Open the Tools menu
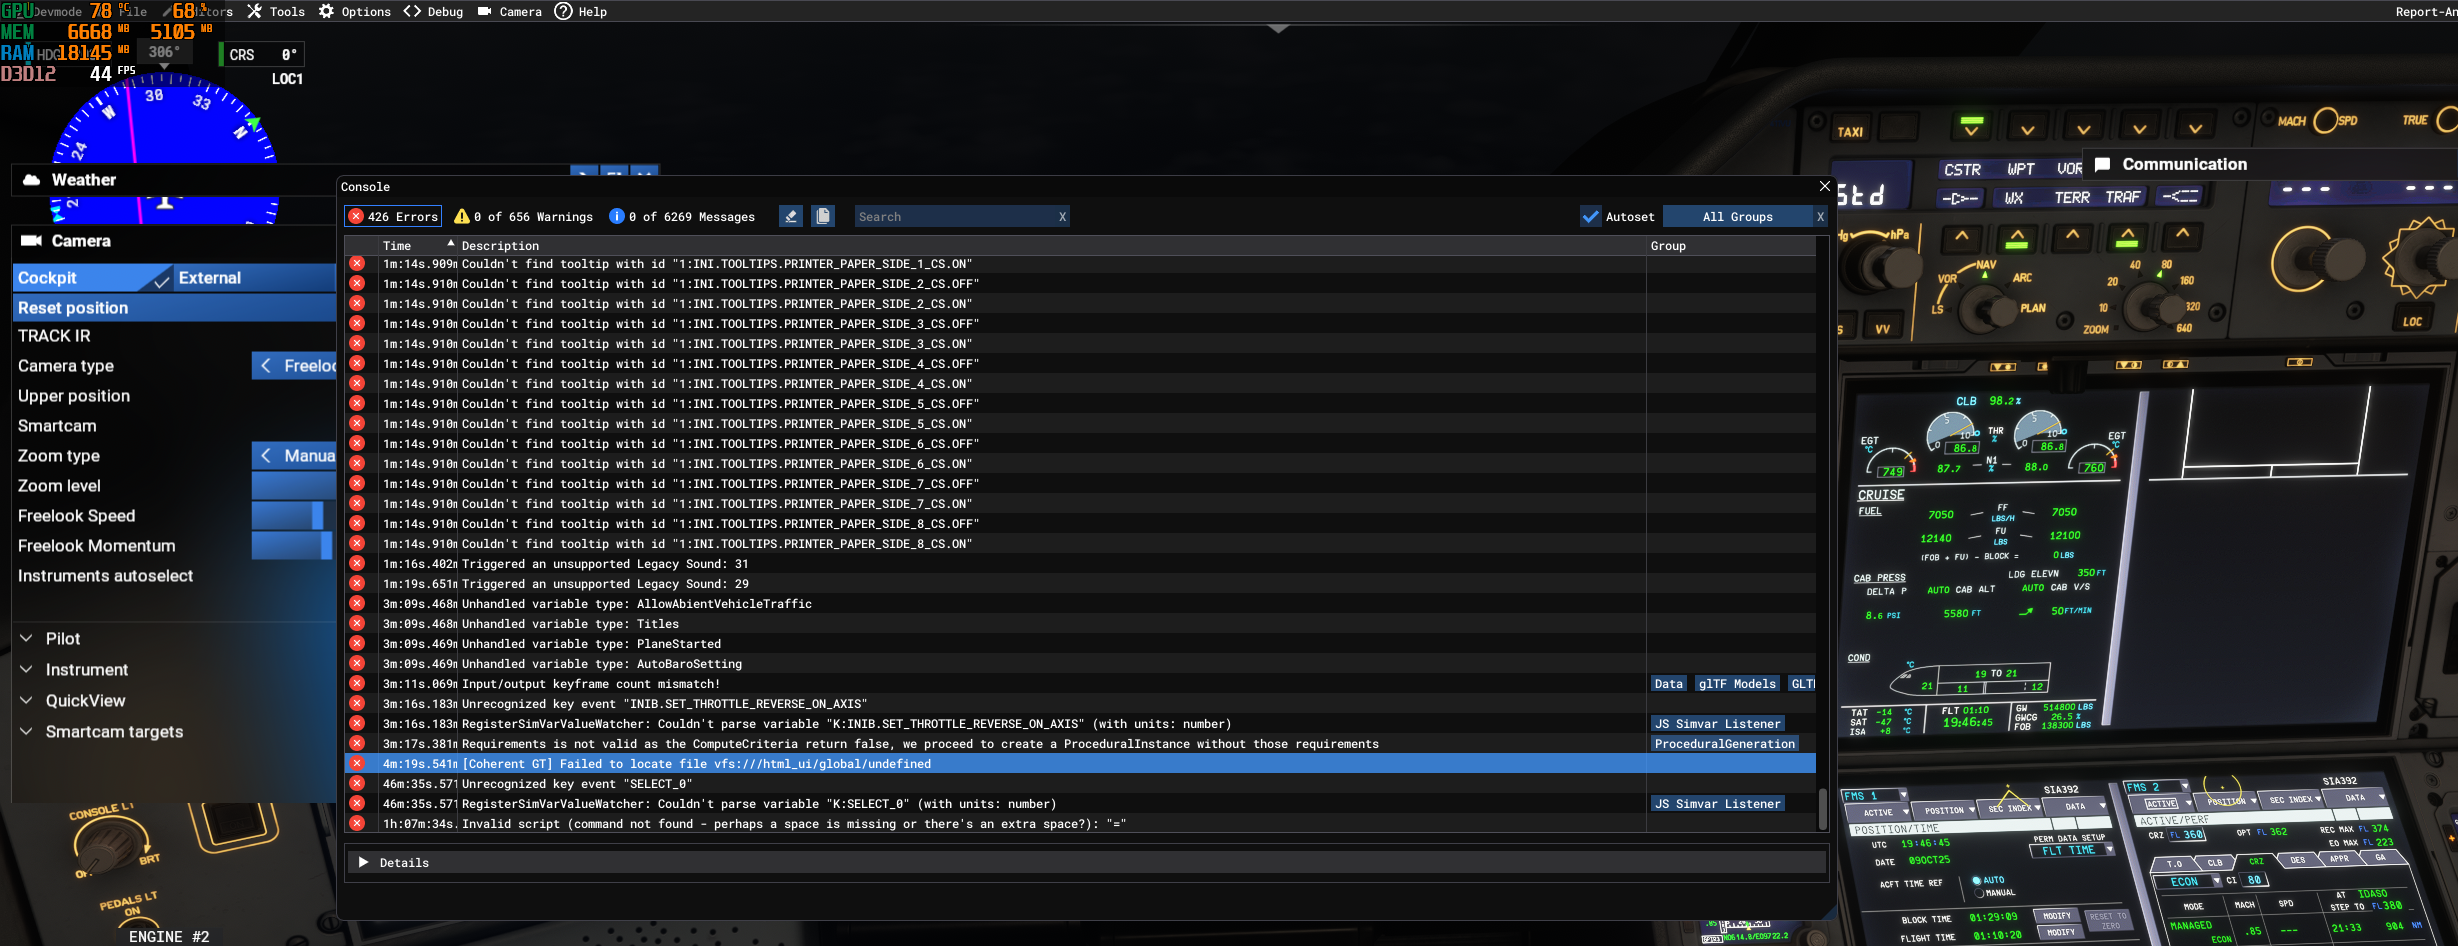 coord(276,12)
